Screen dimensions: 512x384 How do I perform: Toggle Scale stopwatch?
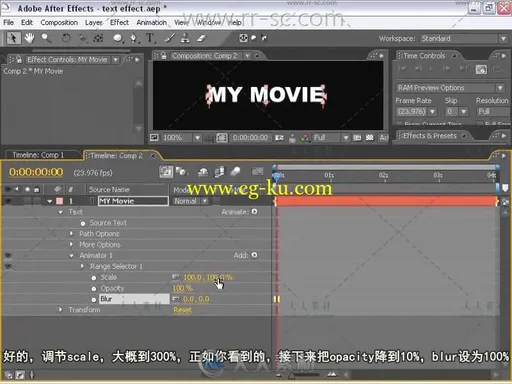[94, 278]
